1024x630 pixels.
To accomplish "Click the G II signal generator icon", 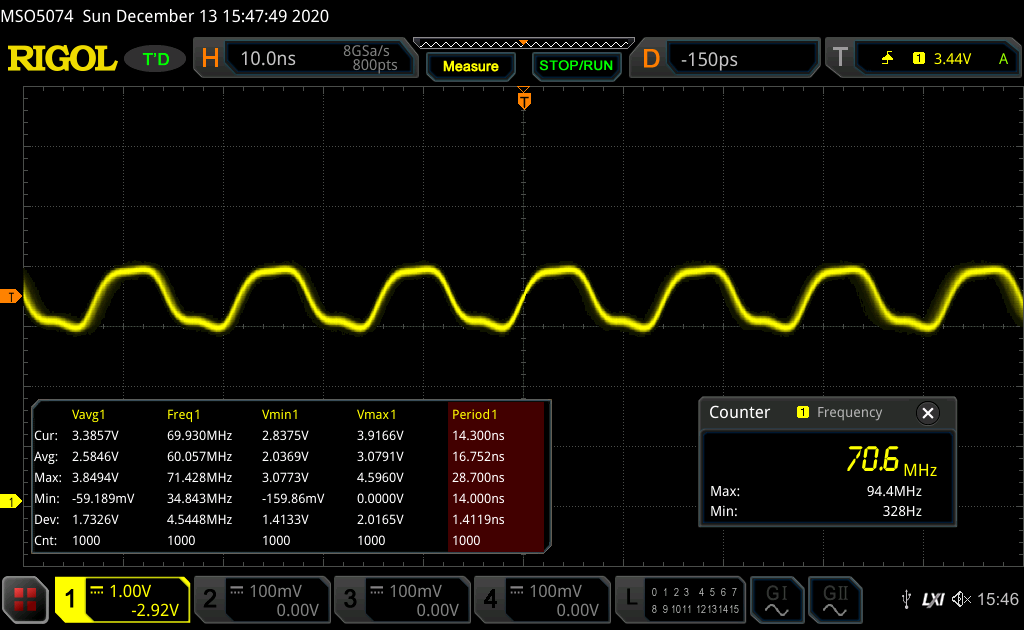I will point(834,599).
